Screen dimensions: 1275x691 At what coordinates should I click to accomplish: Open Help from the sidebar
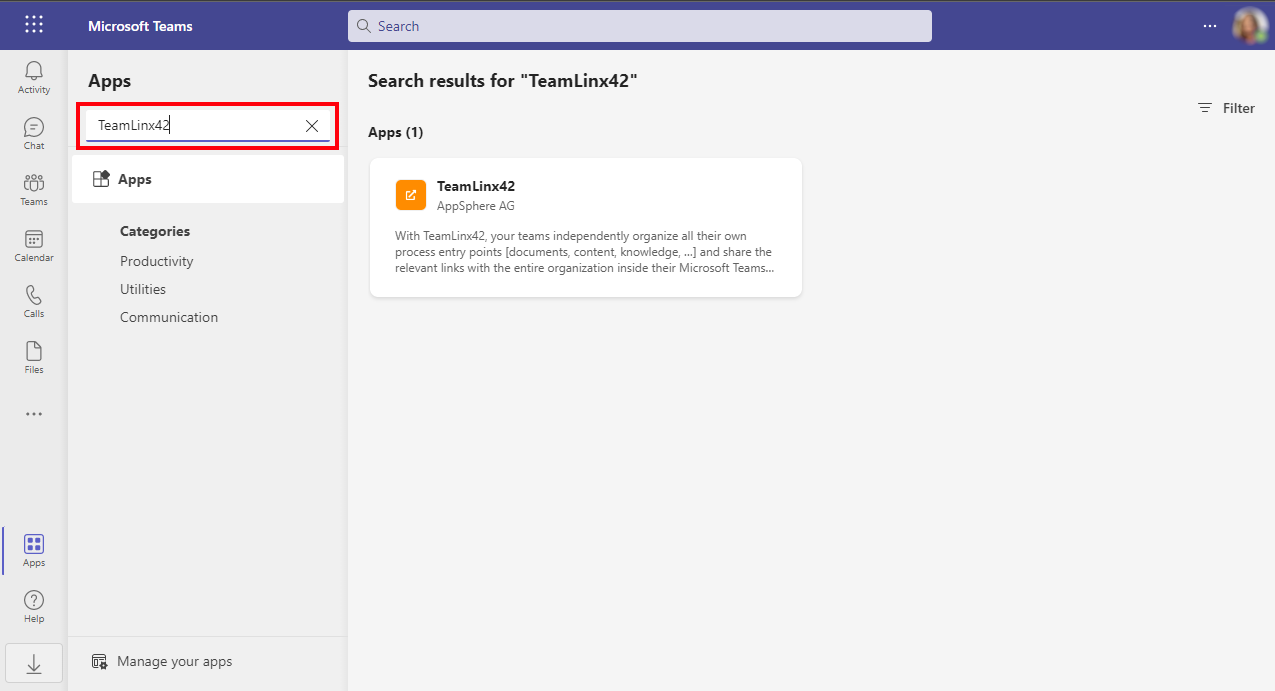(33, 604)
